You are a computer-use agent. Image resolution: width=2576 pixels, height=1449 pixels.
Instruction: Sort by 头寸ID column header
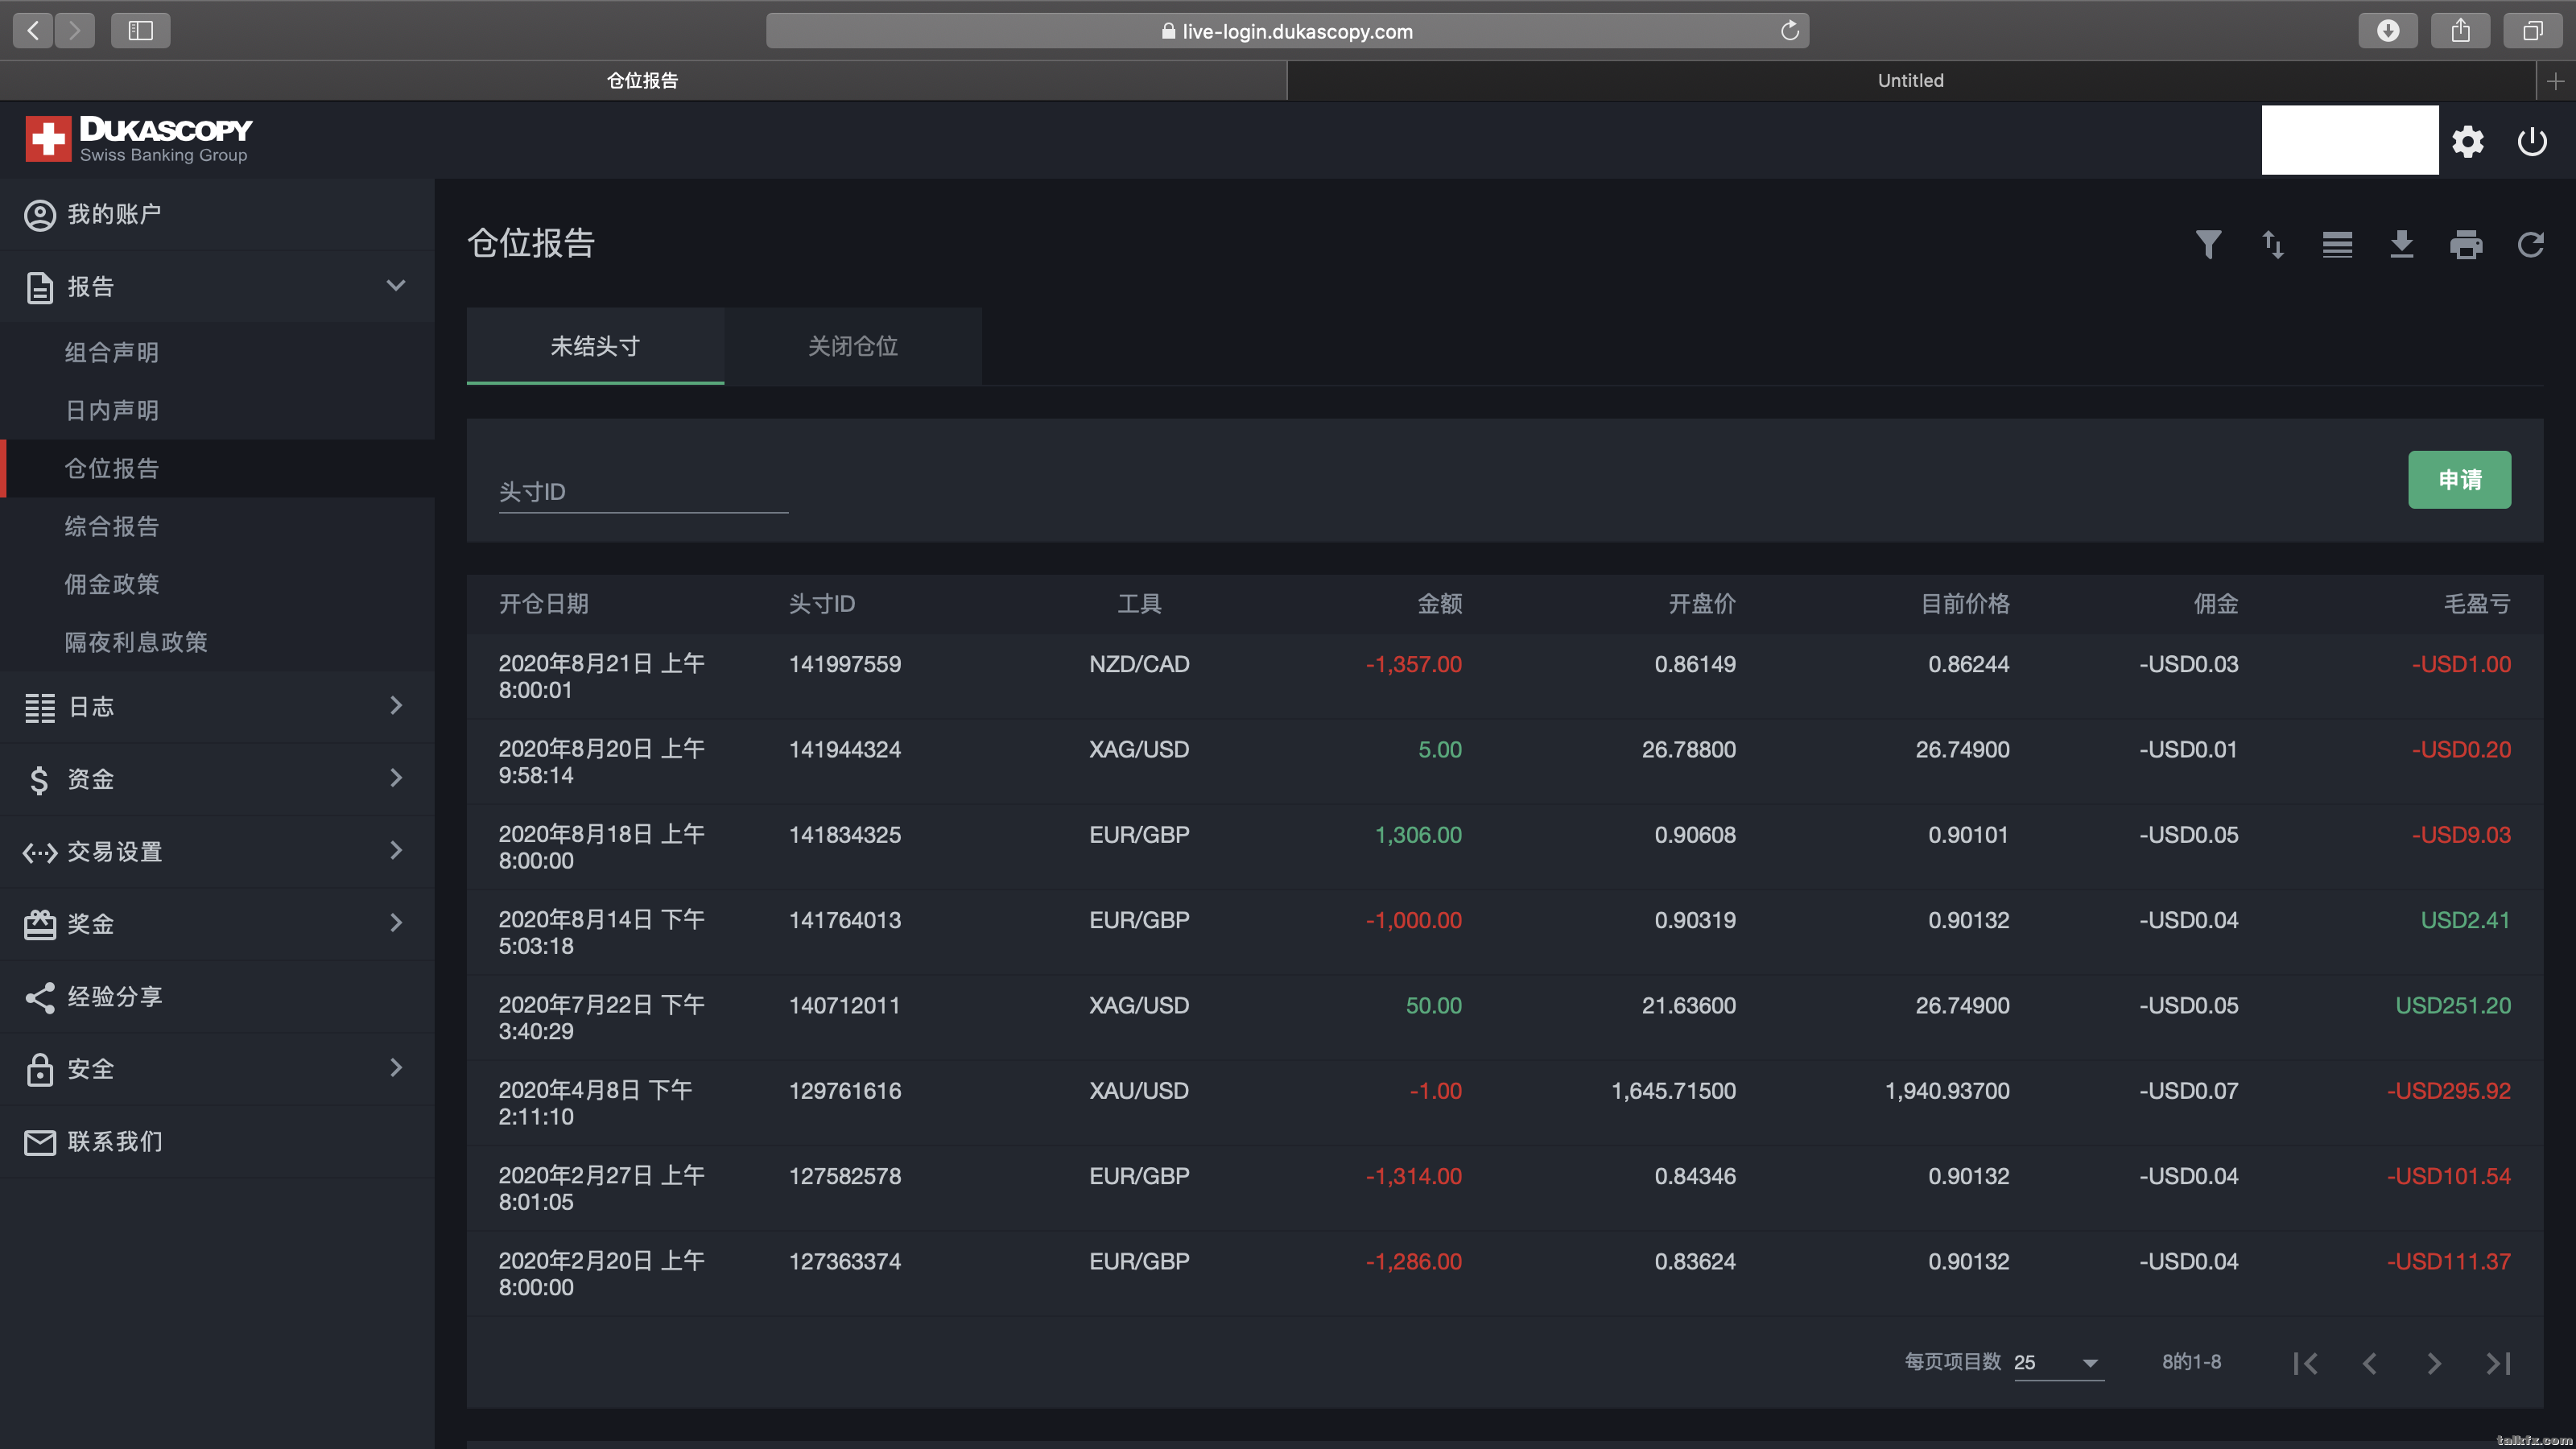click(822, 604)
